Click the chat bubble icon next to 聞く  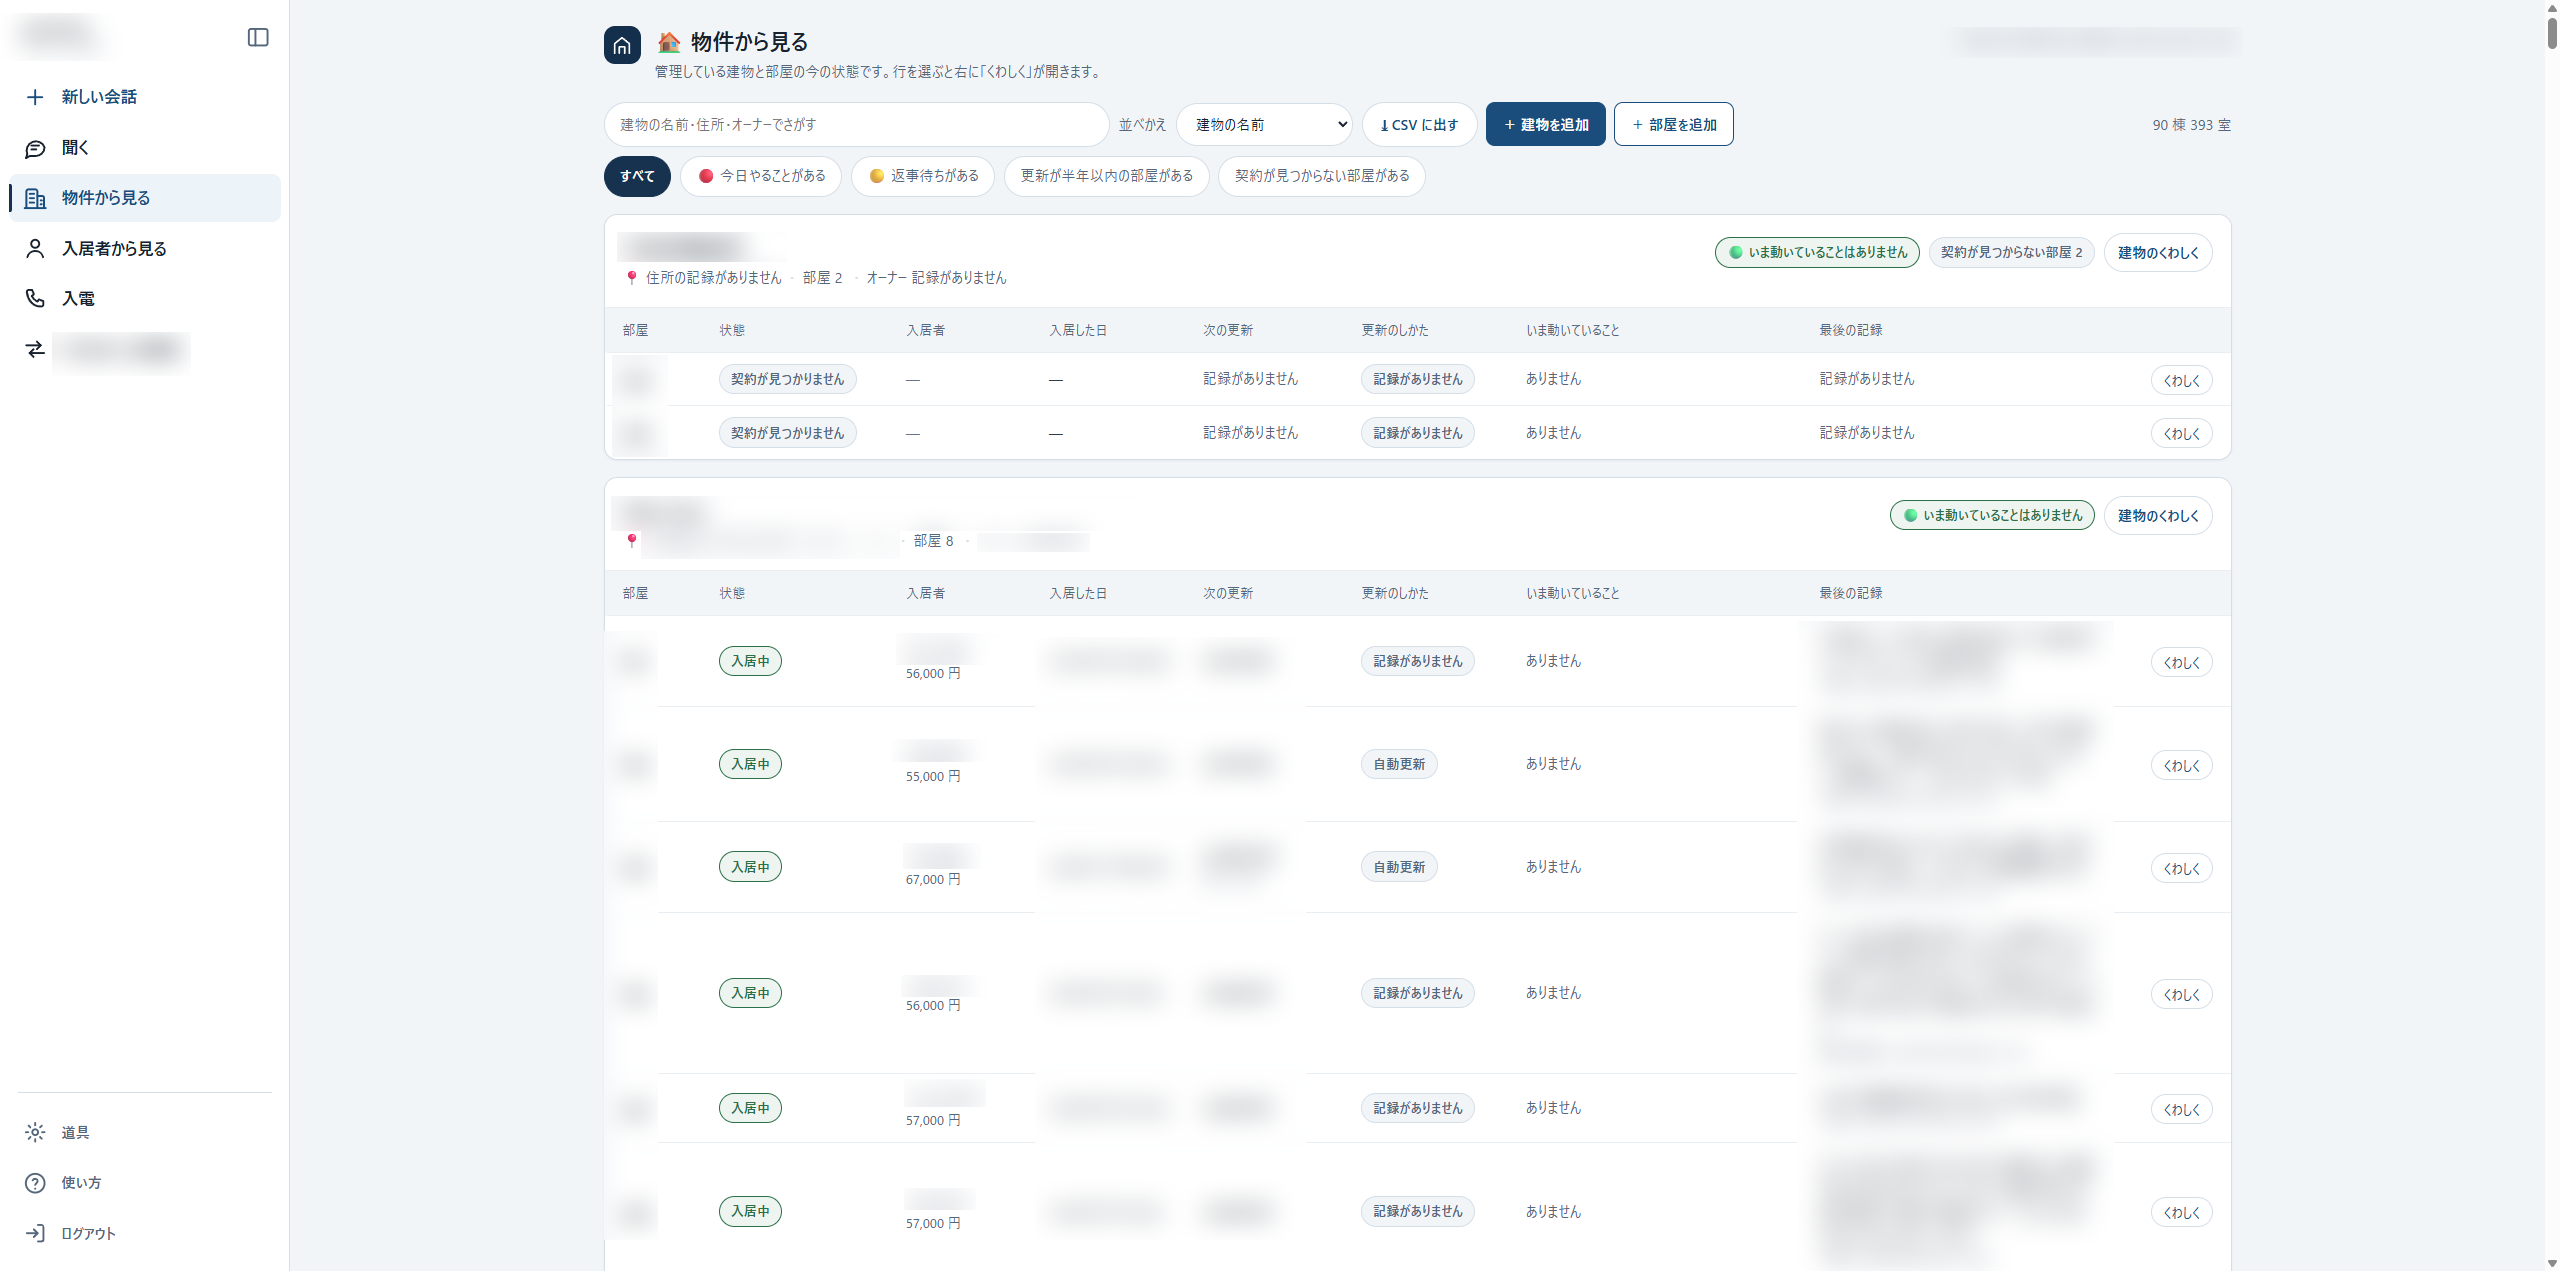pos(35,148)
